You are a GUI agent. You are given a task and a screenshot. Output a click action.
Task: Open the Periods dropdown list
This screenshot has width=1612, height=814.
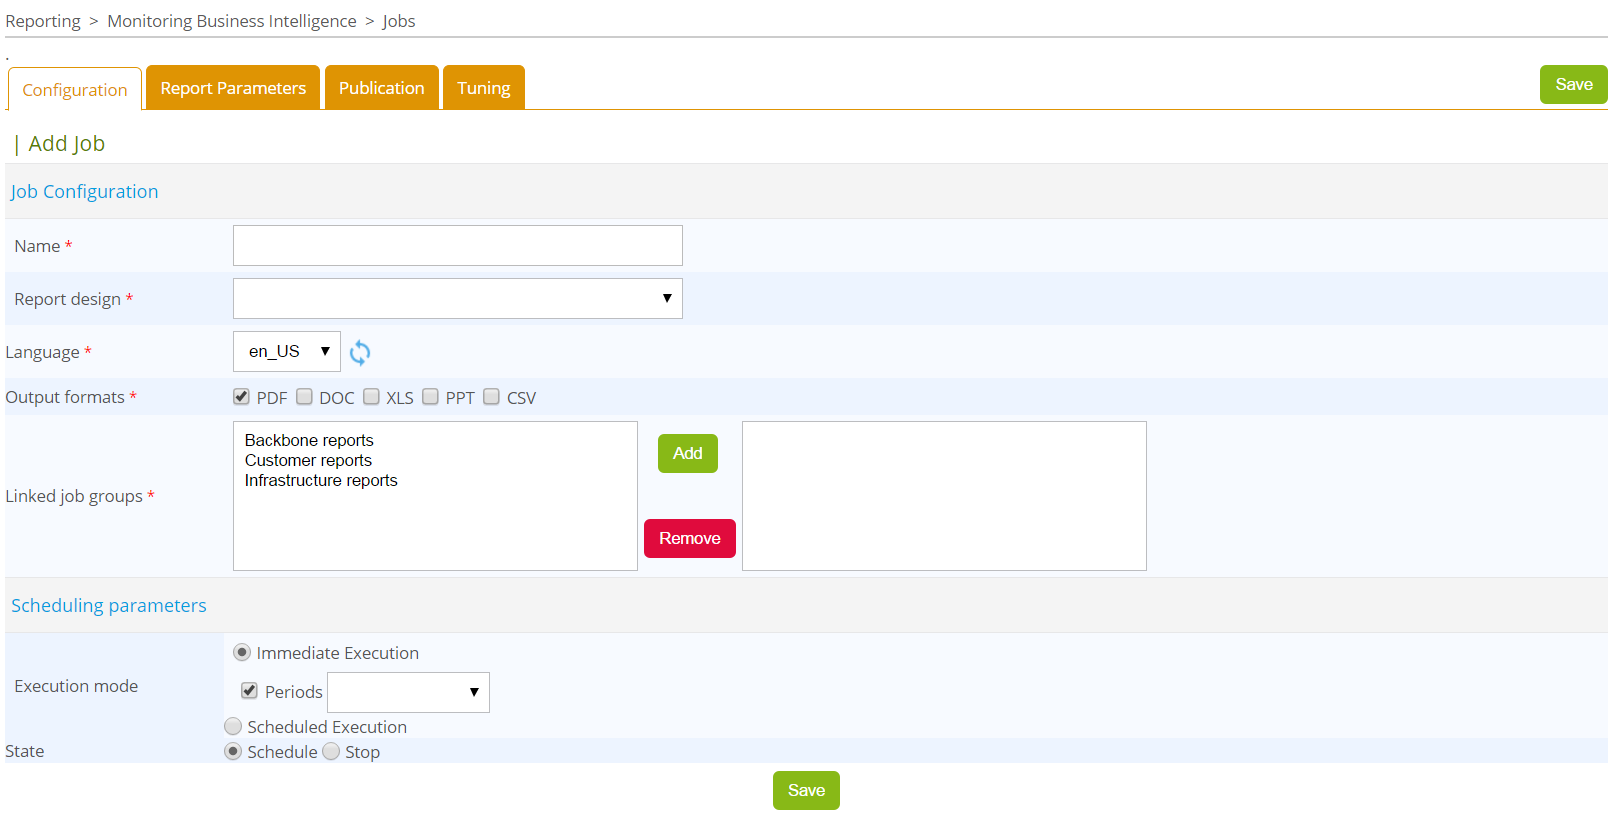coord(408,692)
